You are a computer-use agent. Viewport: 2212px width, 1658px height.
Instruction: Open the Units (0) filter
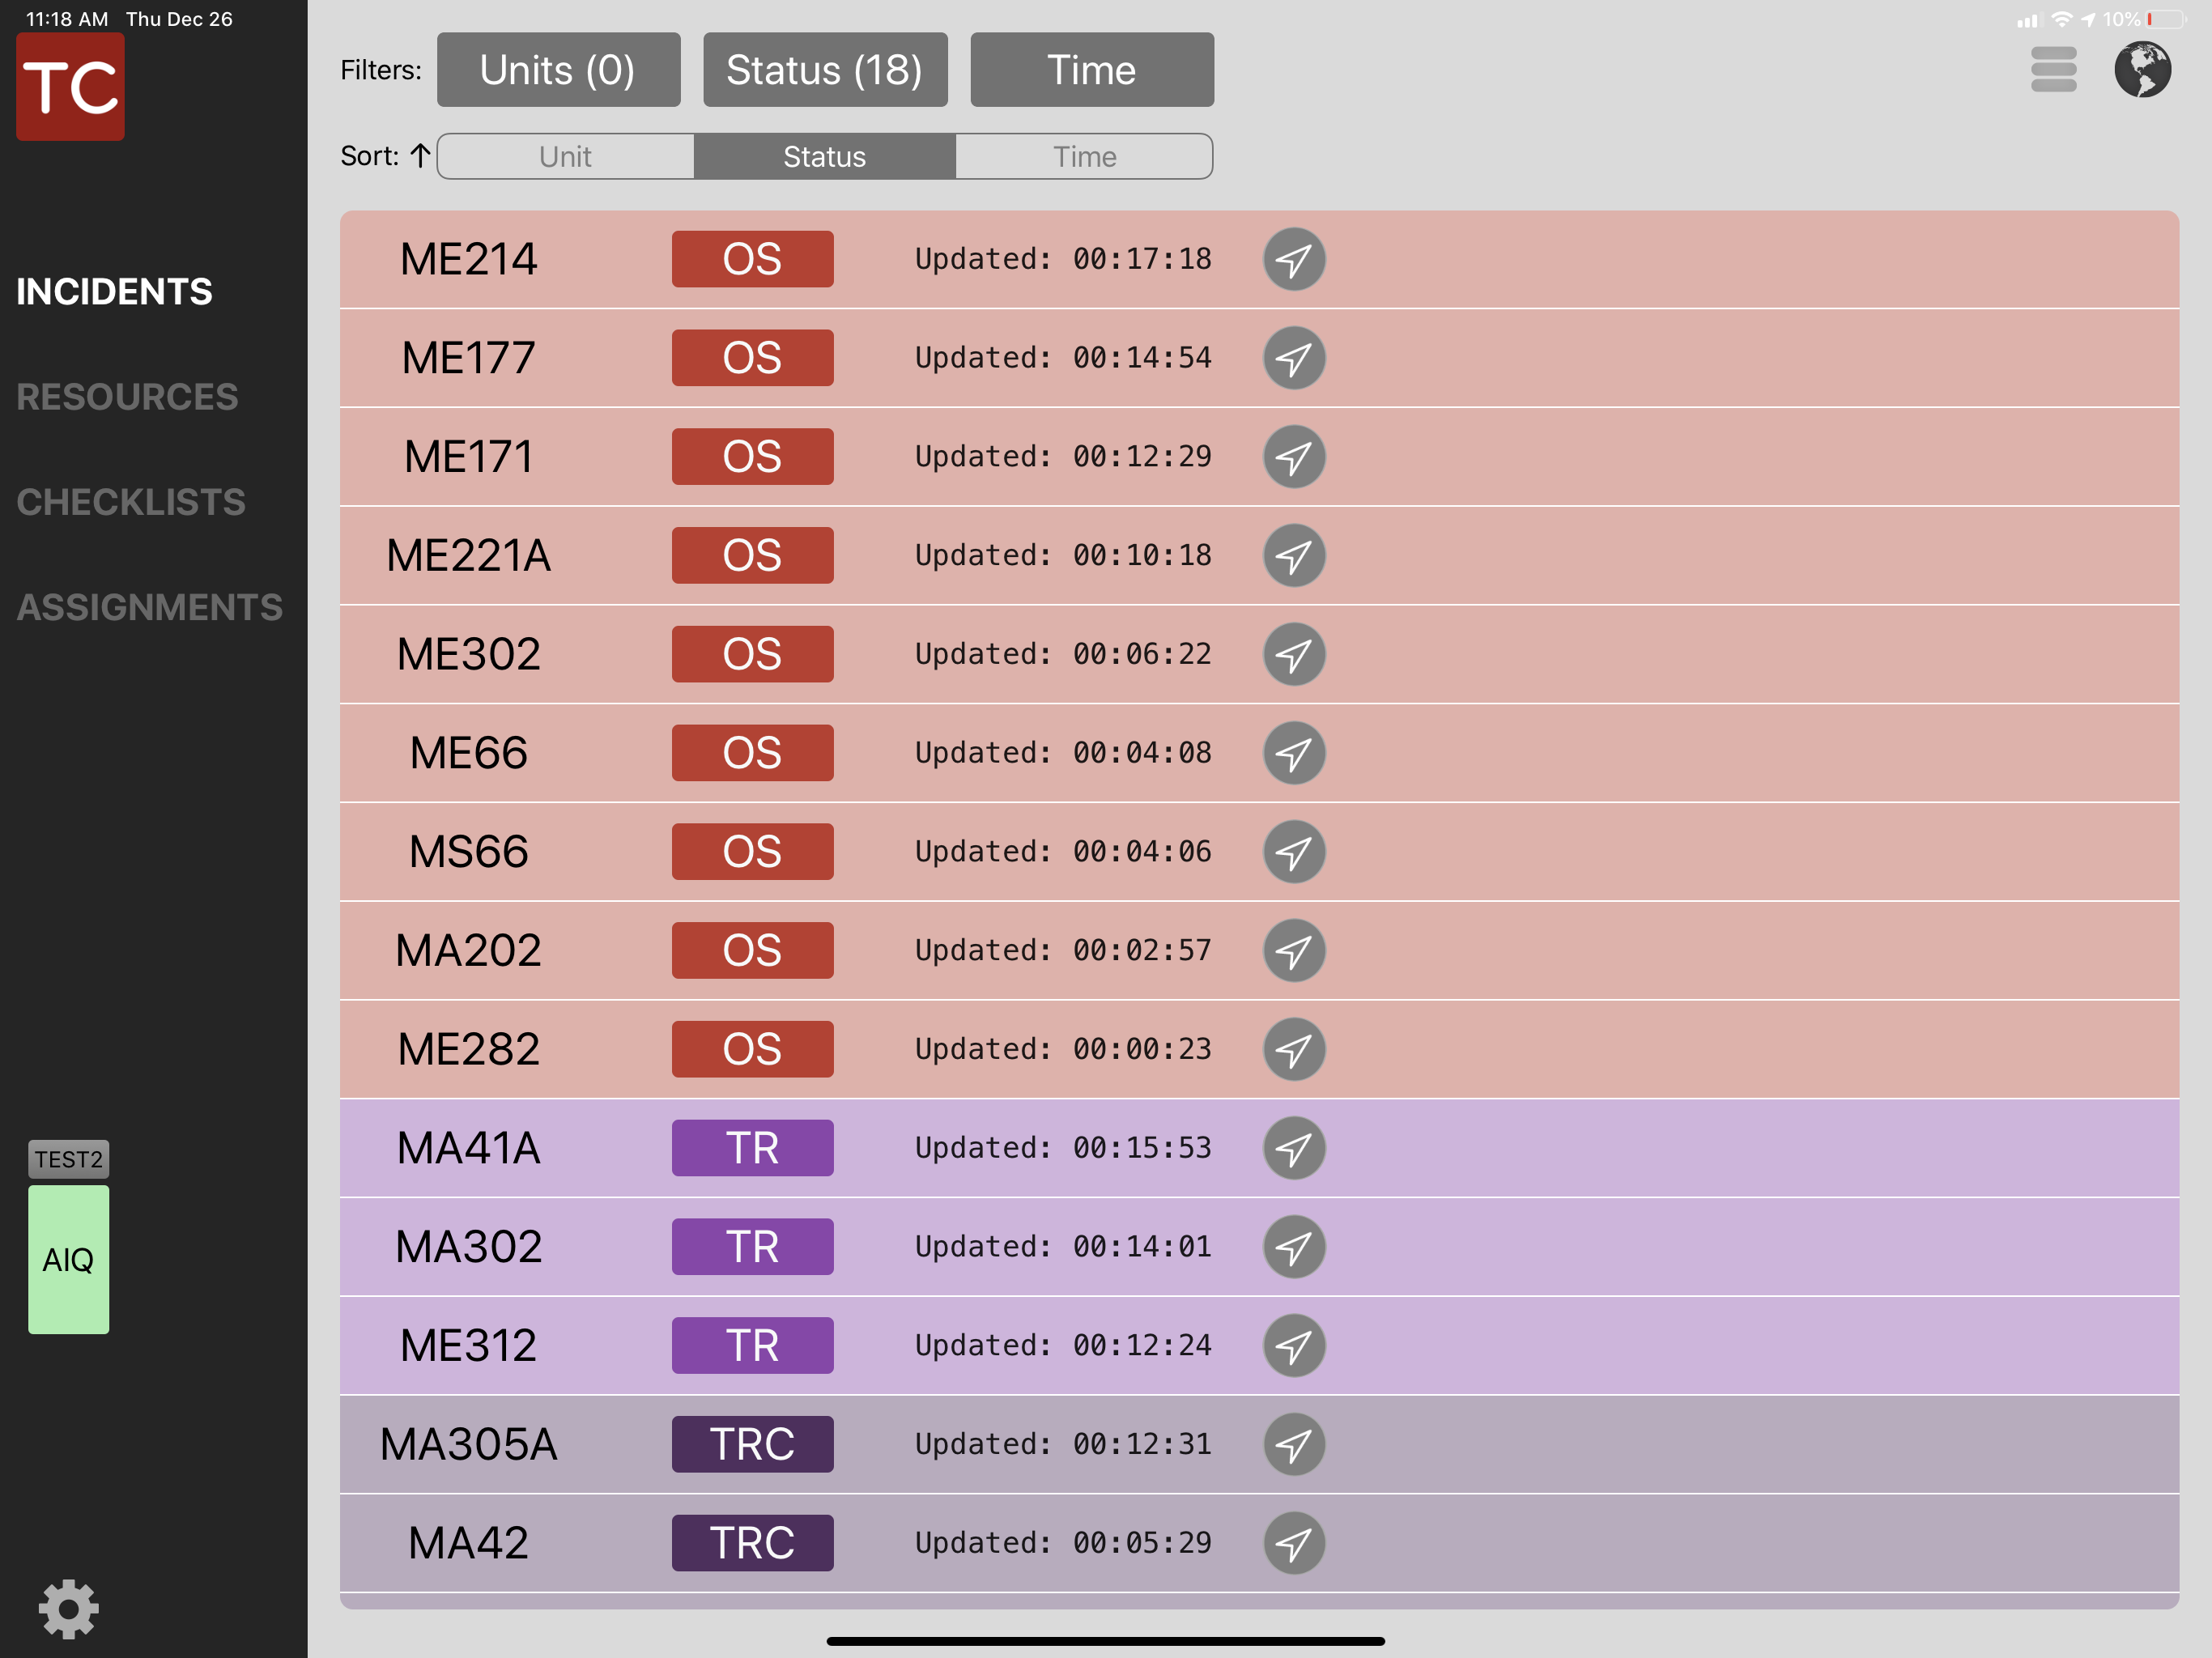pyautogui.click(x=558, y=70)
